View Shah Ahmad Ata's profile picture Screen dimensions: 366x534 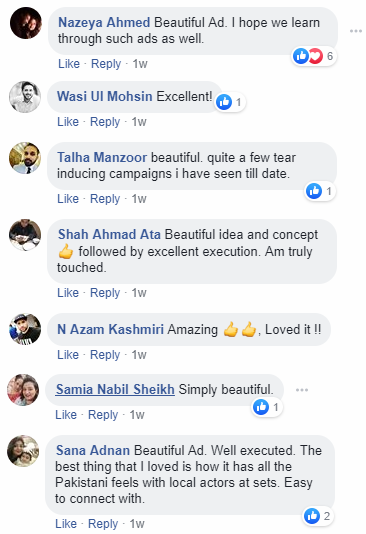click(x=25, y=235)
